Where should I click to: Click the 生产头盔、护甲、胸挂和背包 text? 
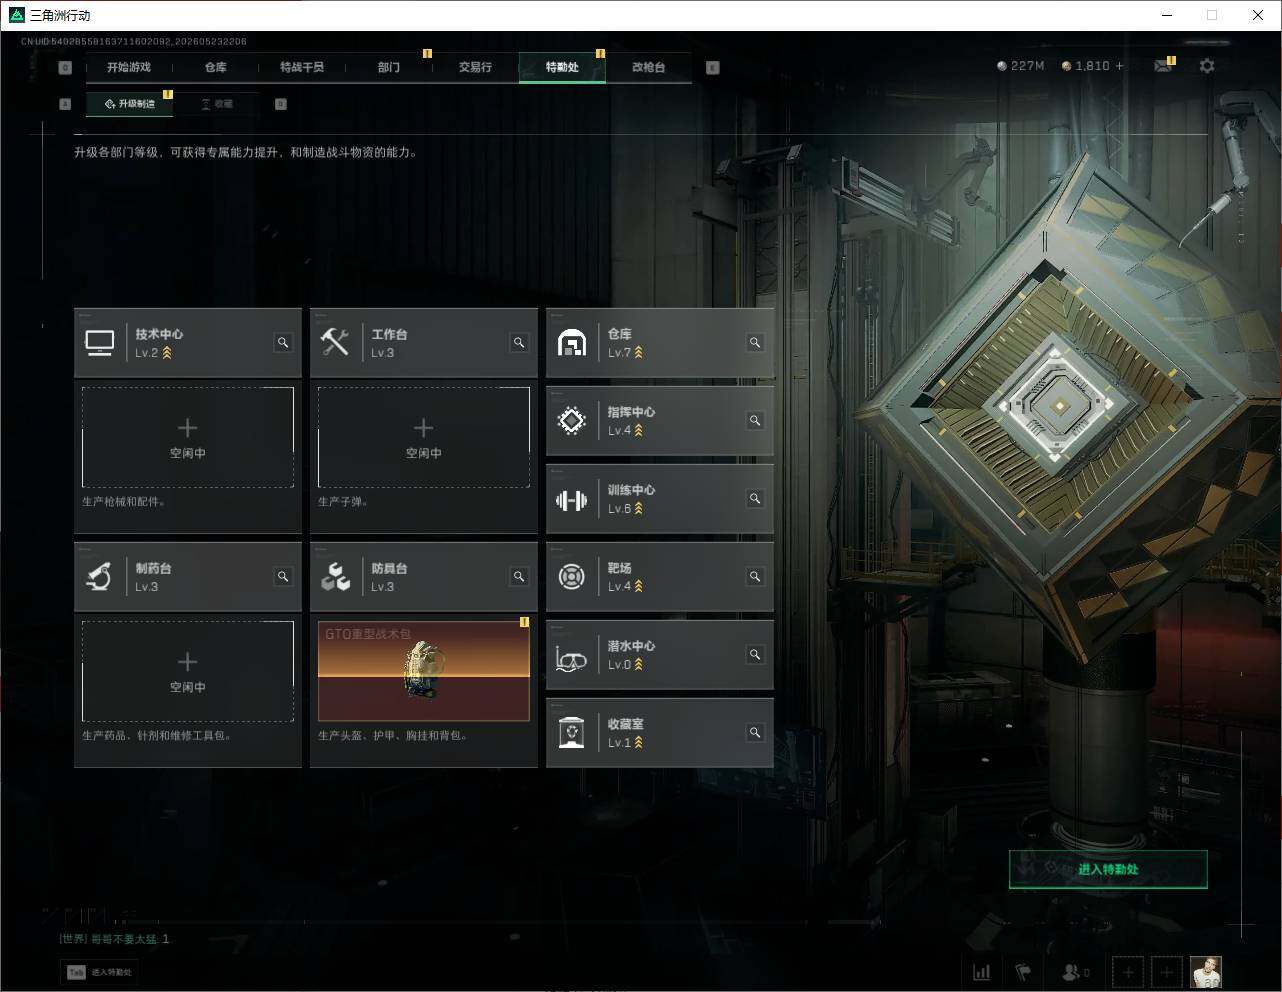coord(393,736)
